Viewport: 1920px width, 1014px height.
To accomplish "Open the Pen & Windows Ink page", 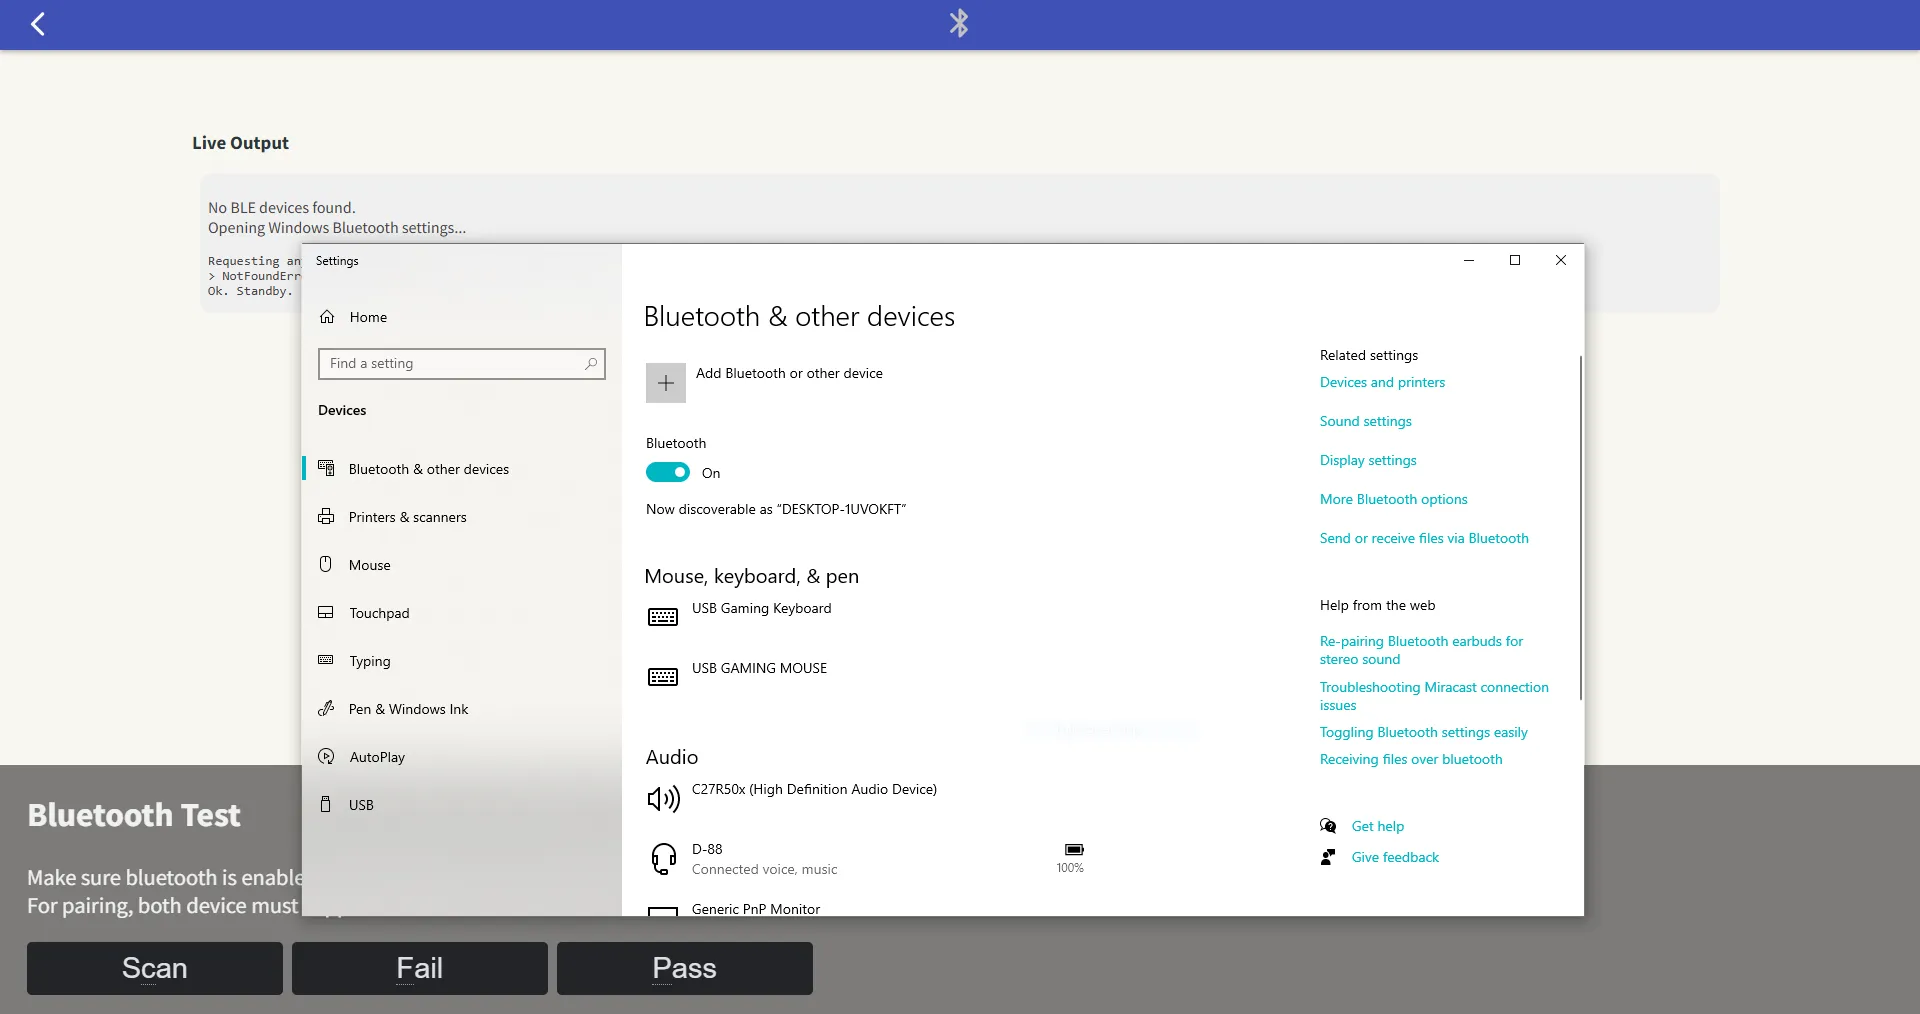I will click(x=408, y=709).
